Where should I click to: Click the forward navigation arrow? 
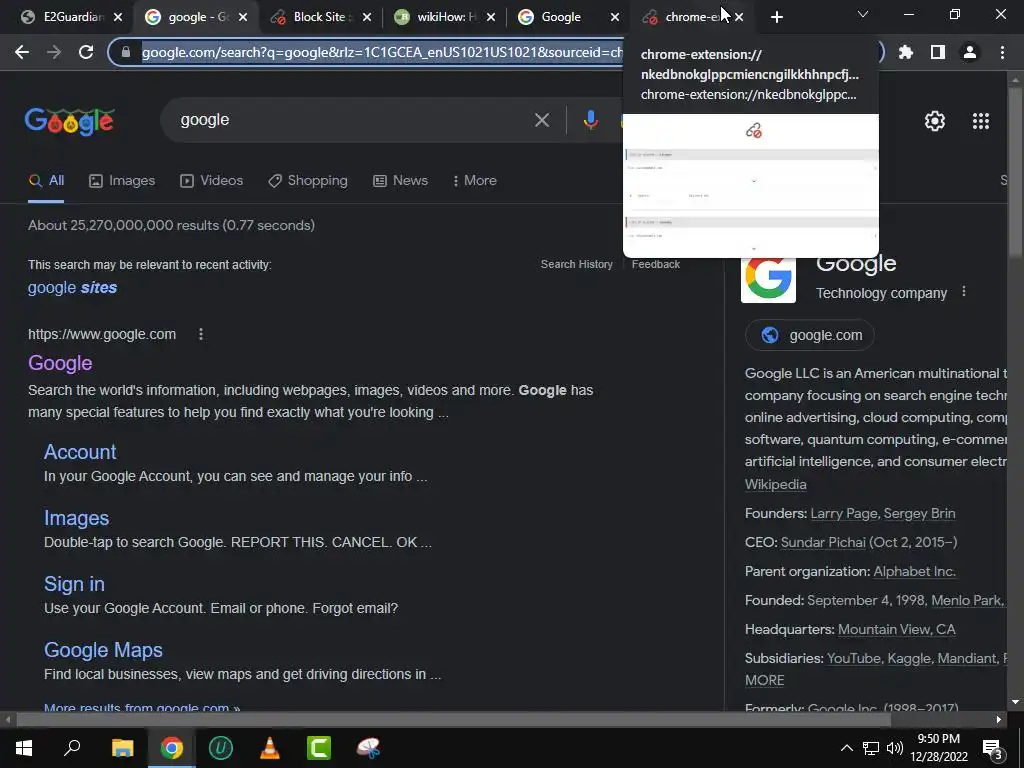[x=54, y=52]
